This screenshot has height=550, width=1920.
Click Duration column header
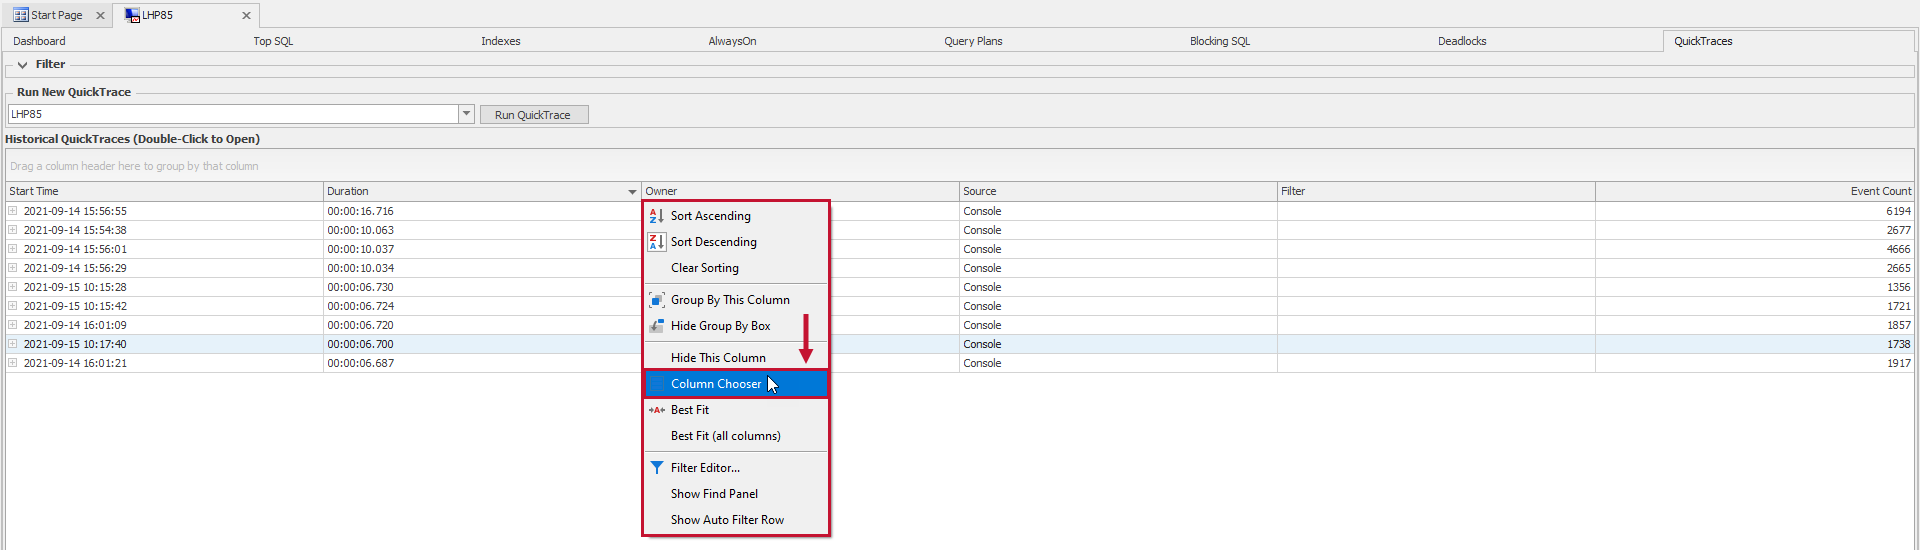click(x=482, y=191)
